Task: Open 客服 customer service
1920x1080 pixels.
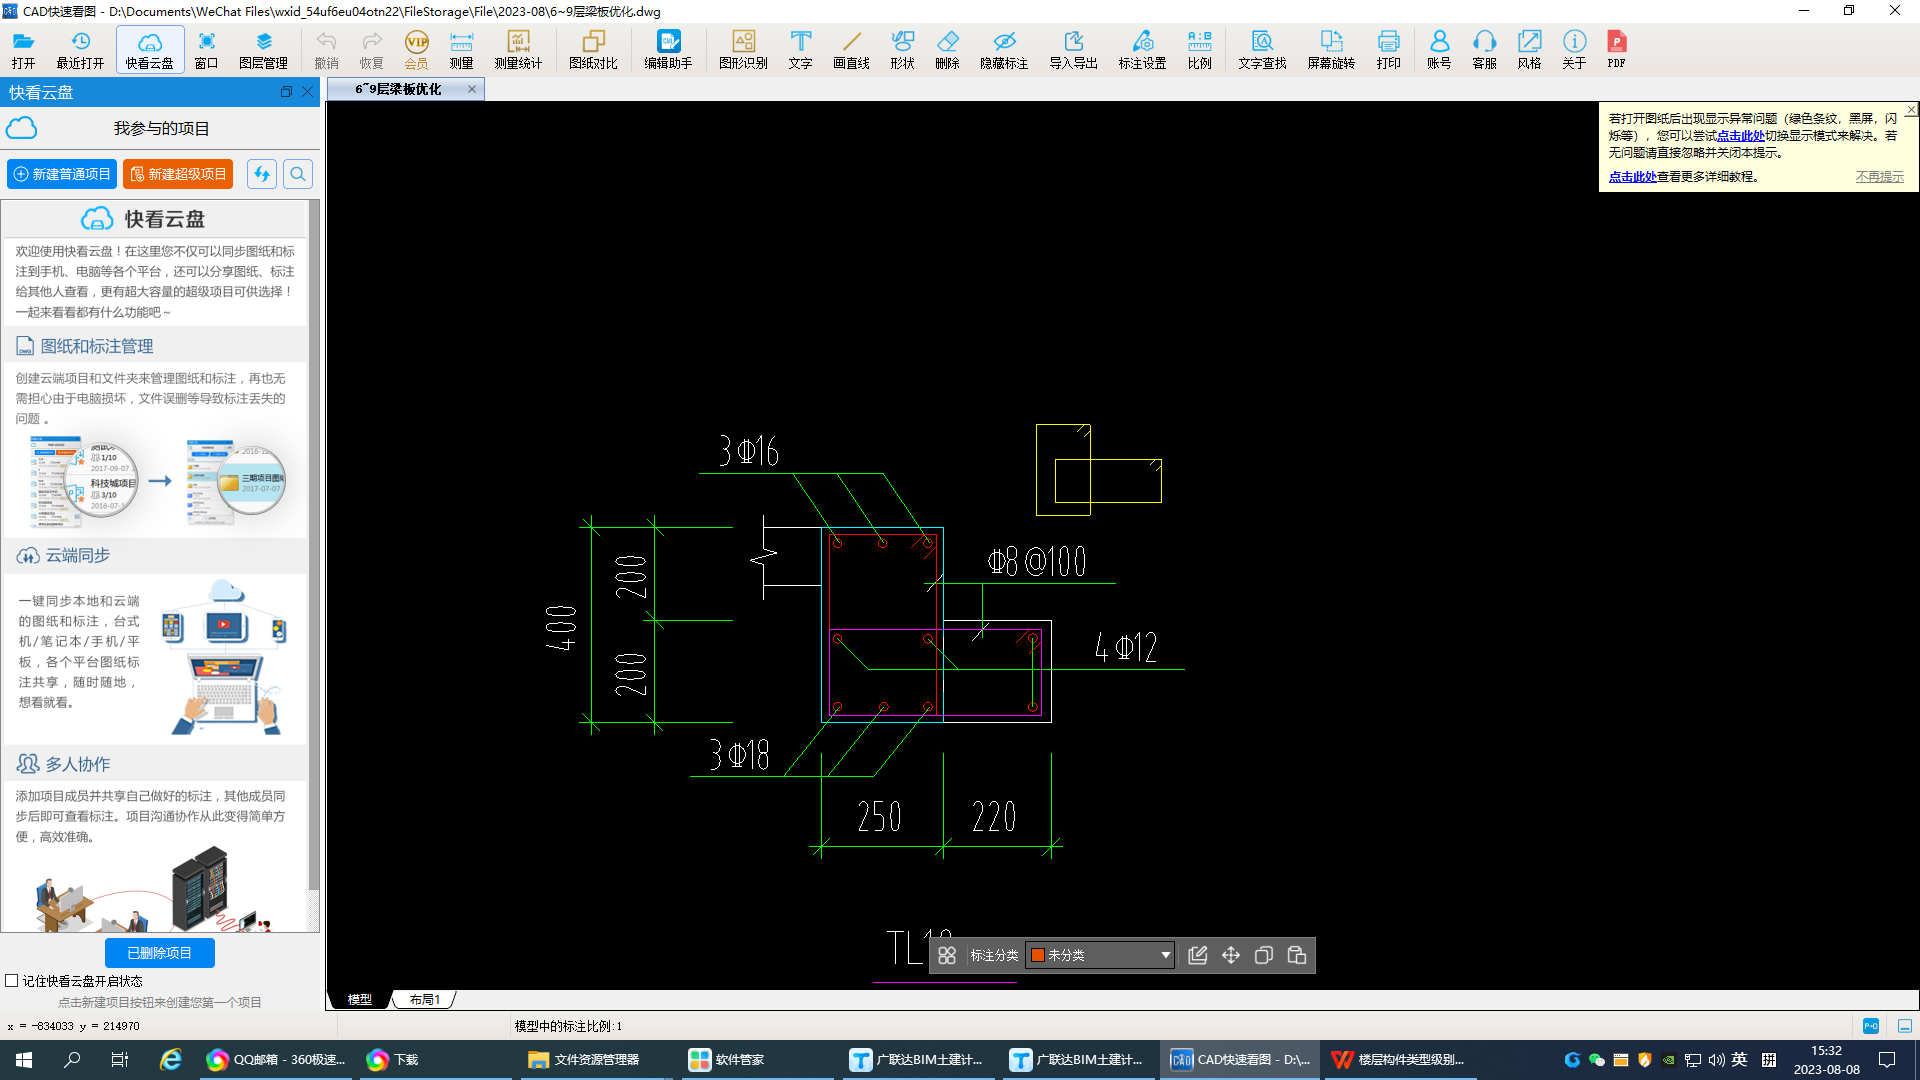Action: 1484,49
